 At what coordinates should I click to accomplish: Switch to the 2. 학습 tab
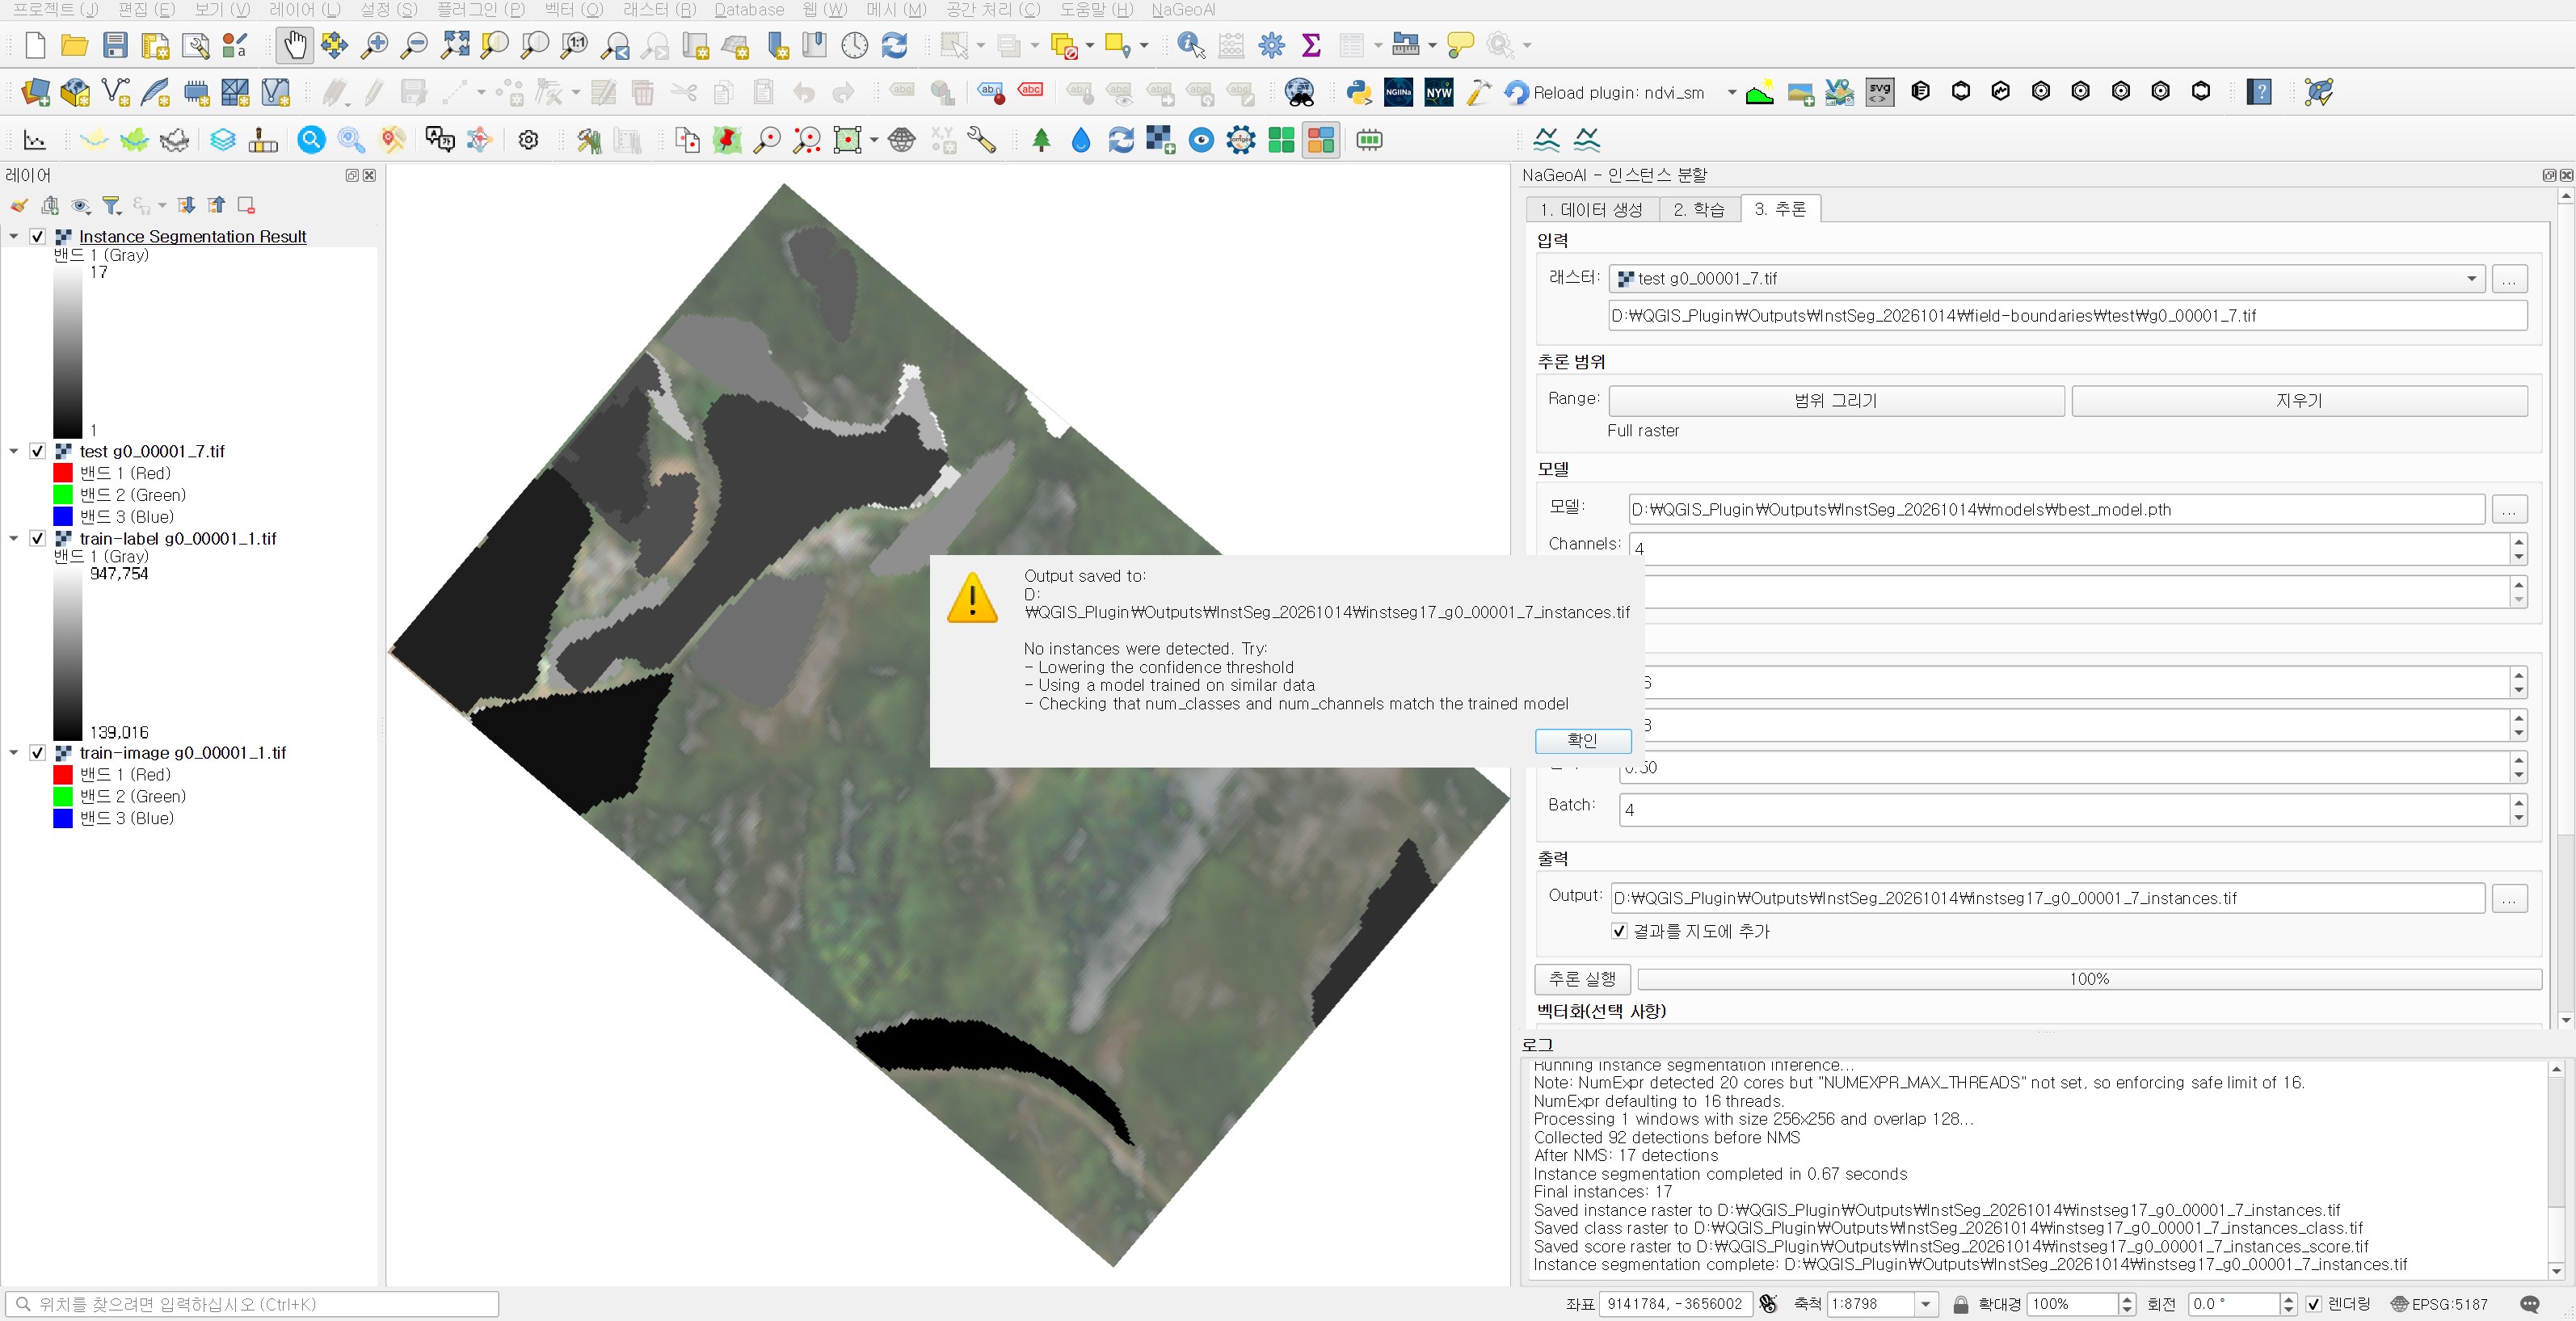pyautogui.click(x=1699, y=209)
